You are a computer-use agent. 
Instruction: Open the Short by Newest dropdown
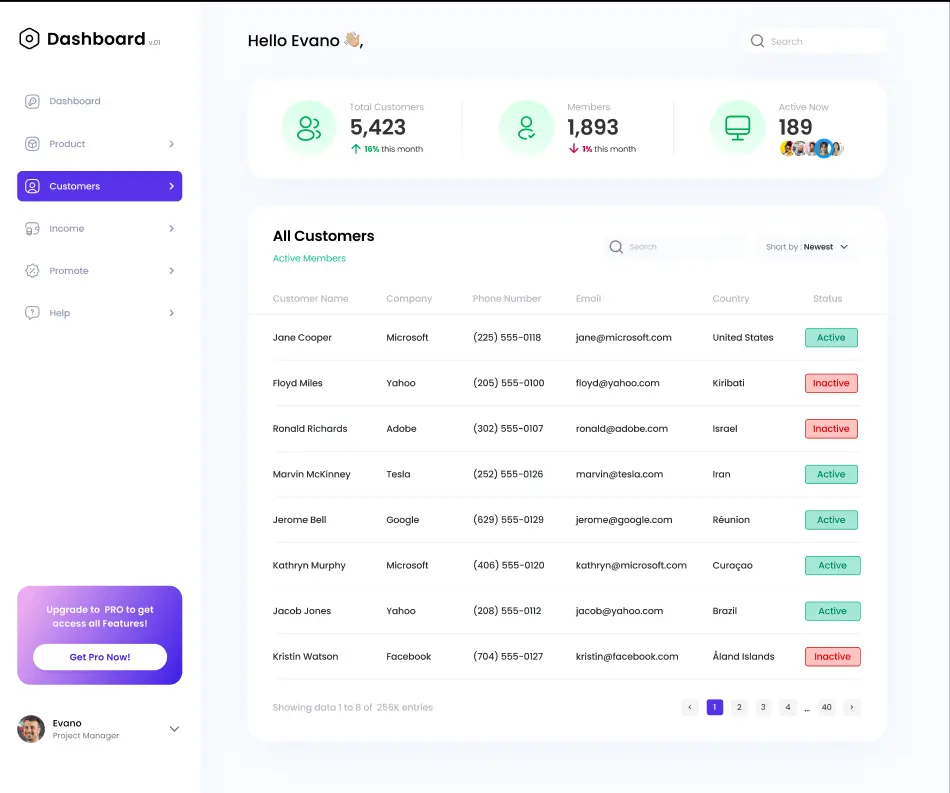806,246
